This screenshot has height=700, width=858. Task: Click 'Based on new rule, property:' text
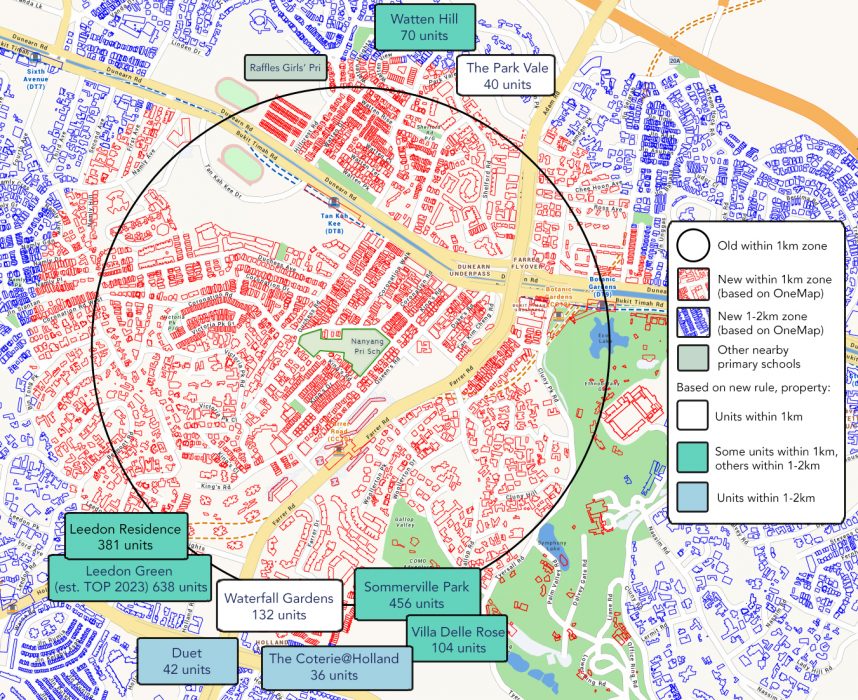(753, 387)
